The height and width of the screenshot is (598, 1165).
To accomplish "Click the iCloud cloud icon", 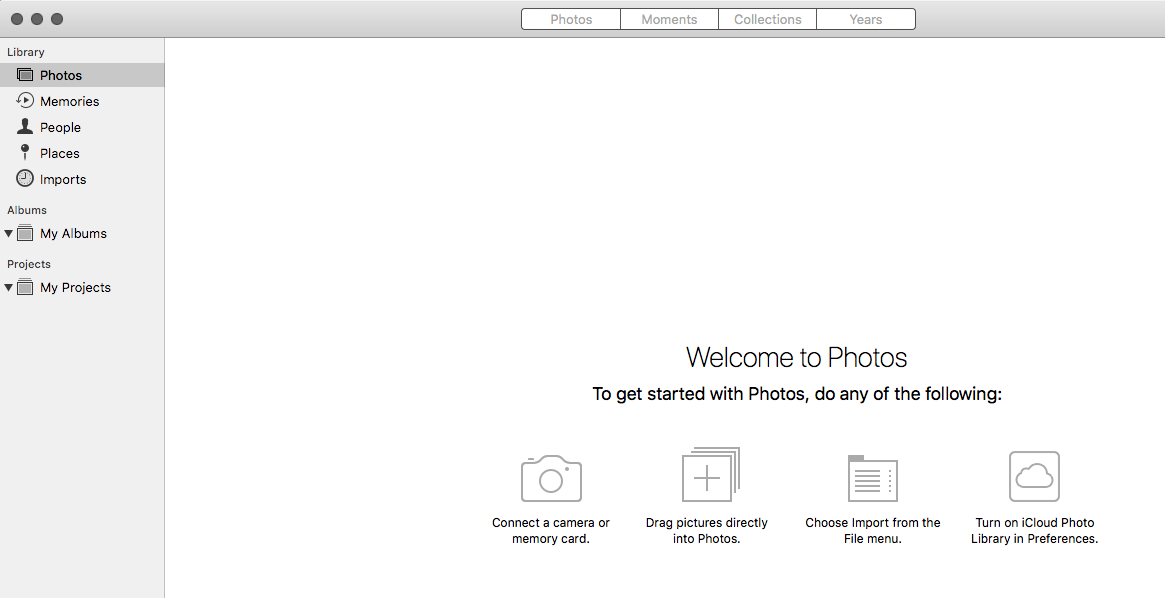I will (x=1034, y=476).
